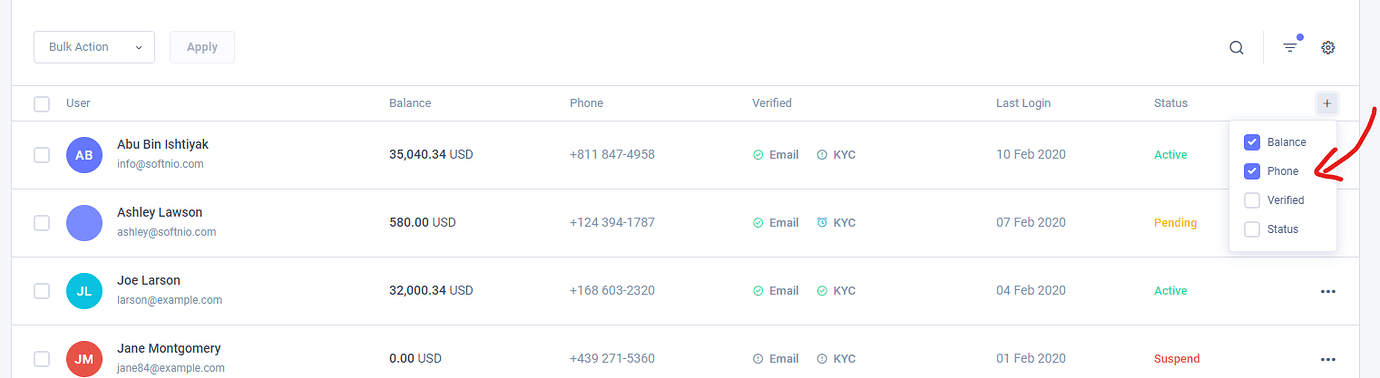Click the JL avatar circle
The image size is (1380, 378).
coord(84,291)
